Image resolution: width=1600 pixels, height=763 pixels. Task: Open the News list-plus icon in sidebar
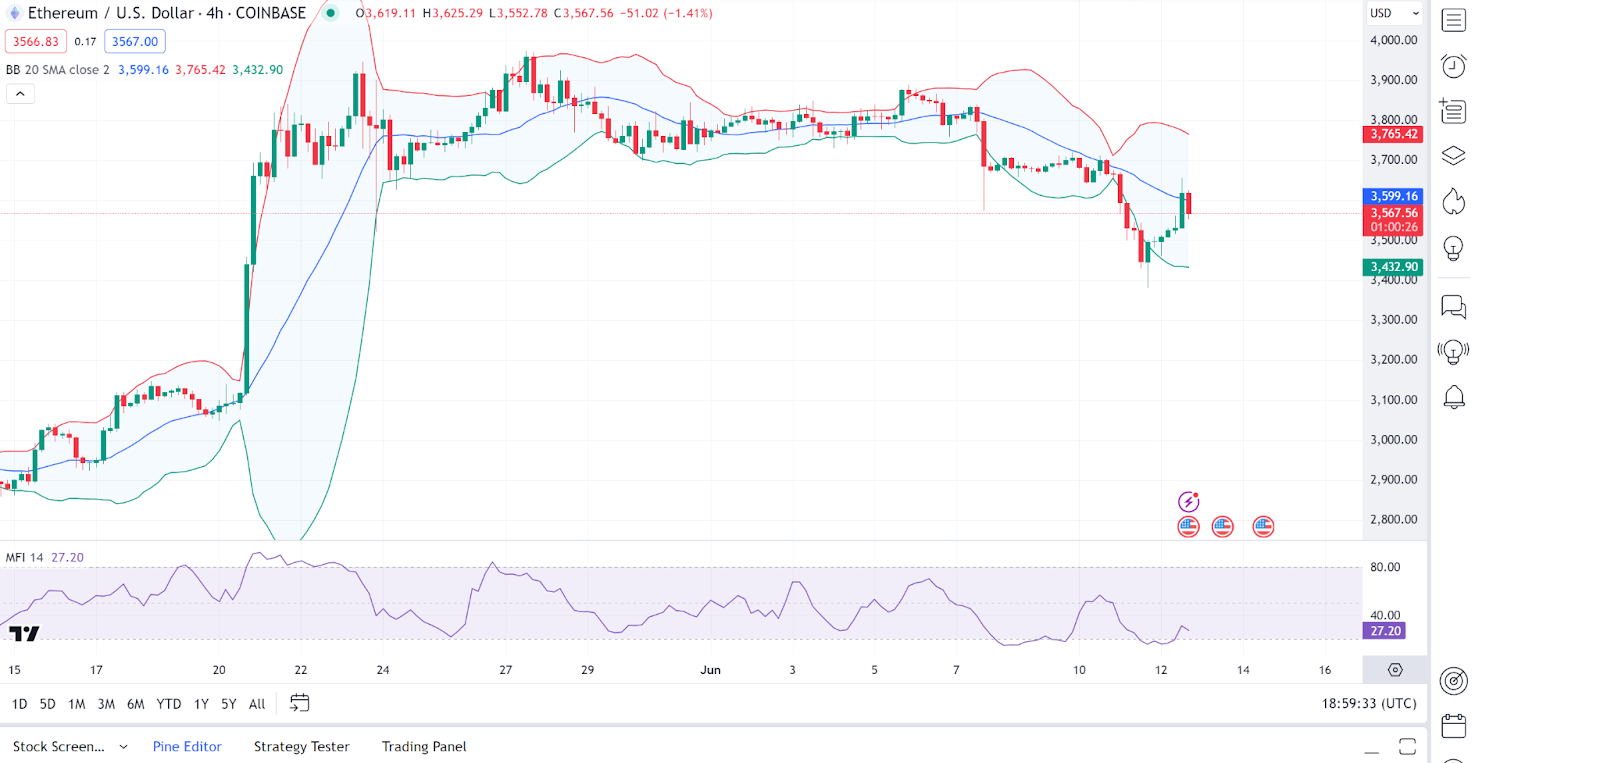[1453, 111]
